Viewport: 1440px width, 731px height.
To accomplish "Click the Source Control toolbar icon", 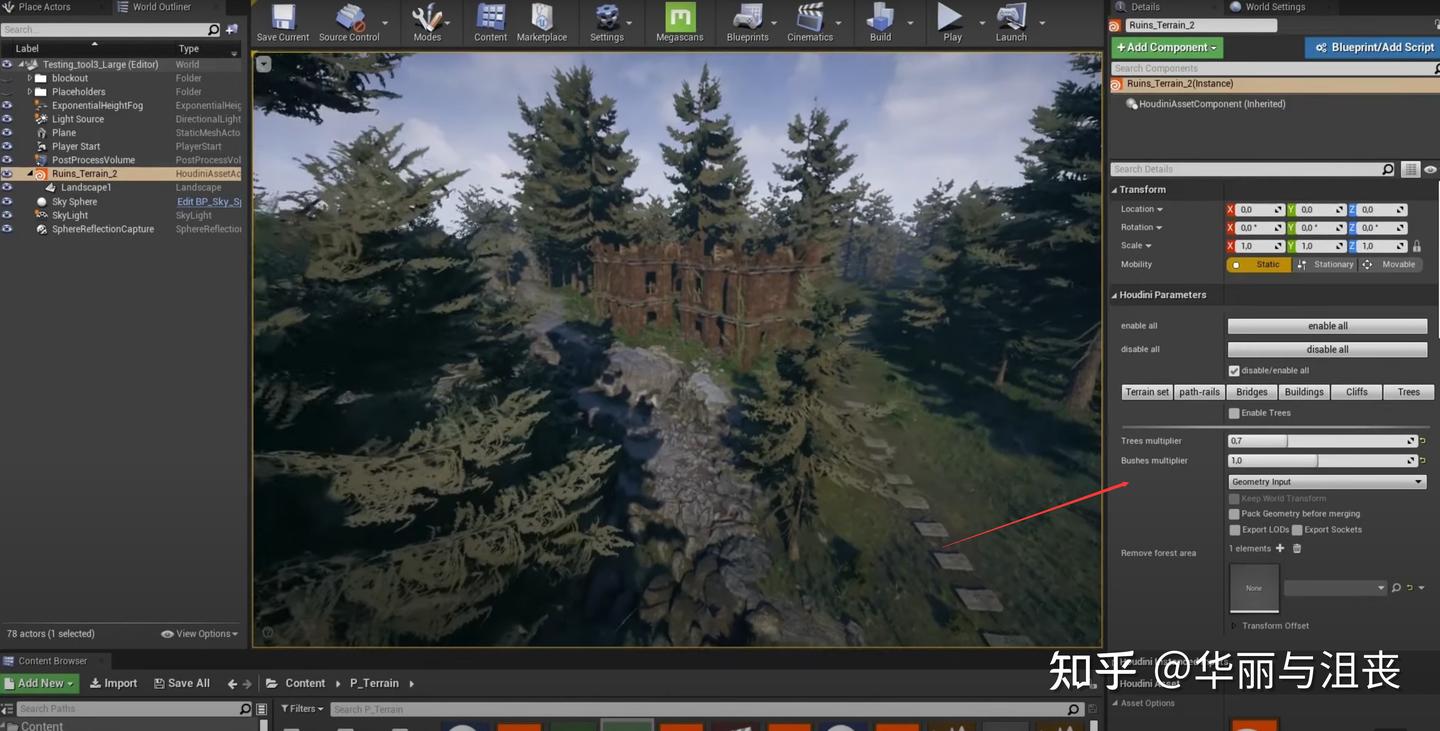I will coord(349,20).
